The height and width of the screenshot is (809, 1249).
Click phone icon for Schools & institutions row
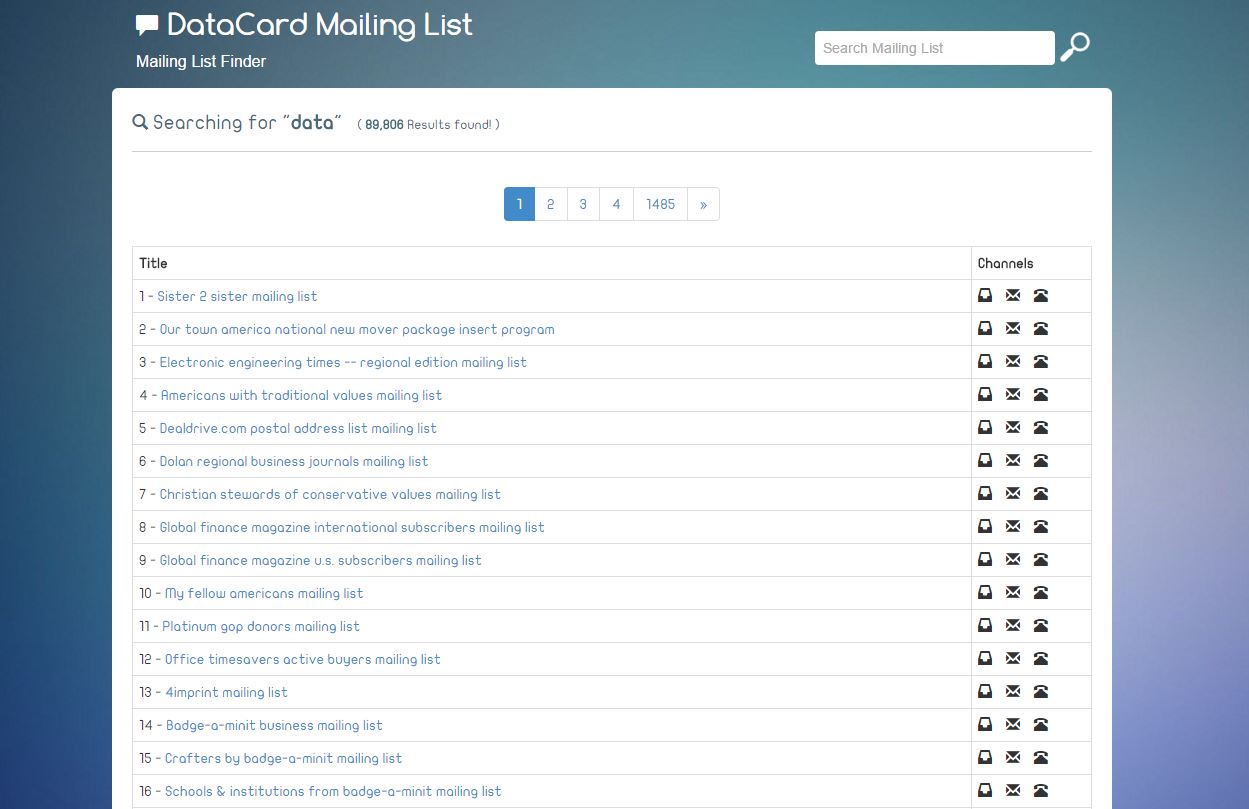(x=1041, y=790)
